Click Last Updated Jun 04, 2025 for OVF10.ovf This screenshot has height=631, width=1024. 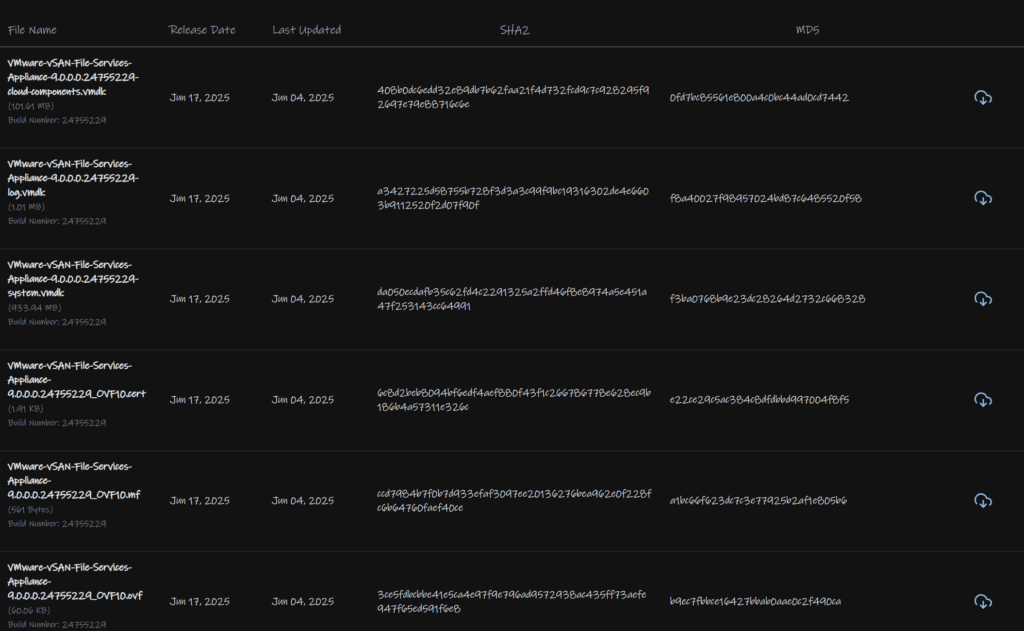303,602
